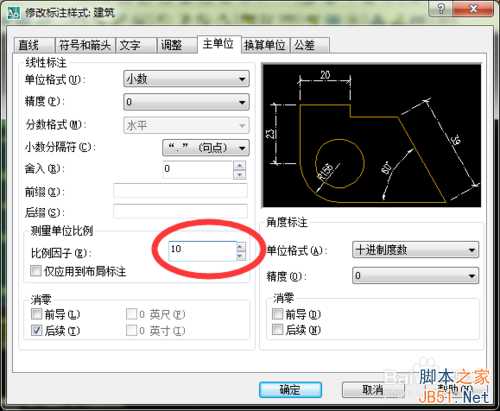Select the 主单位 tab
Image resolution: width=500 pixels, height=411 pixels.
[x=219, y=44]
